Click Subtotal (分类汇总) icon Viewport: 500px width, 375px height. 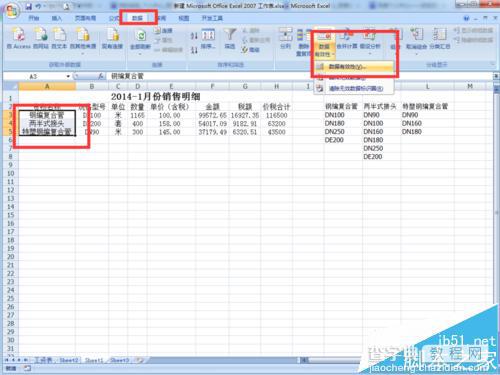tap(440, 35)
